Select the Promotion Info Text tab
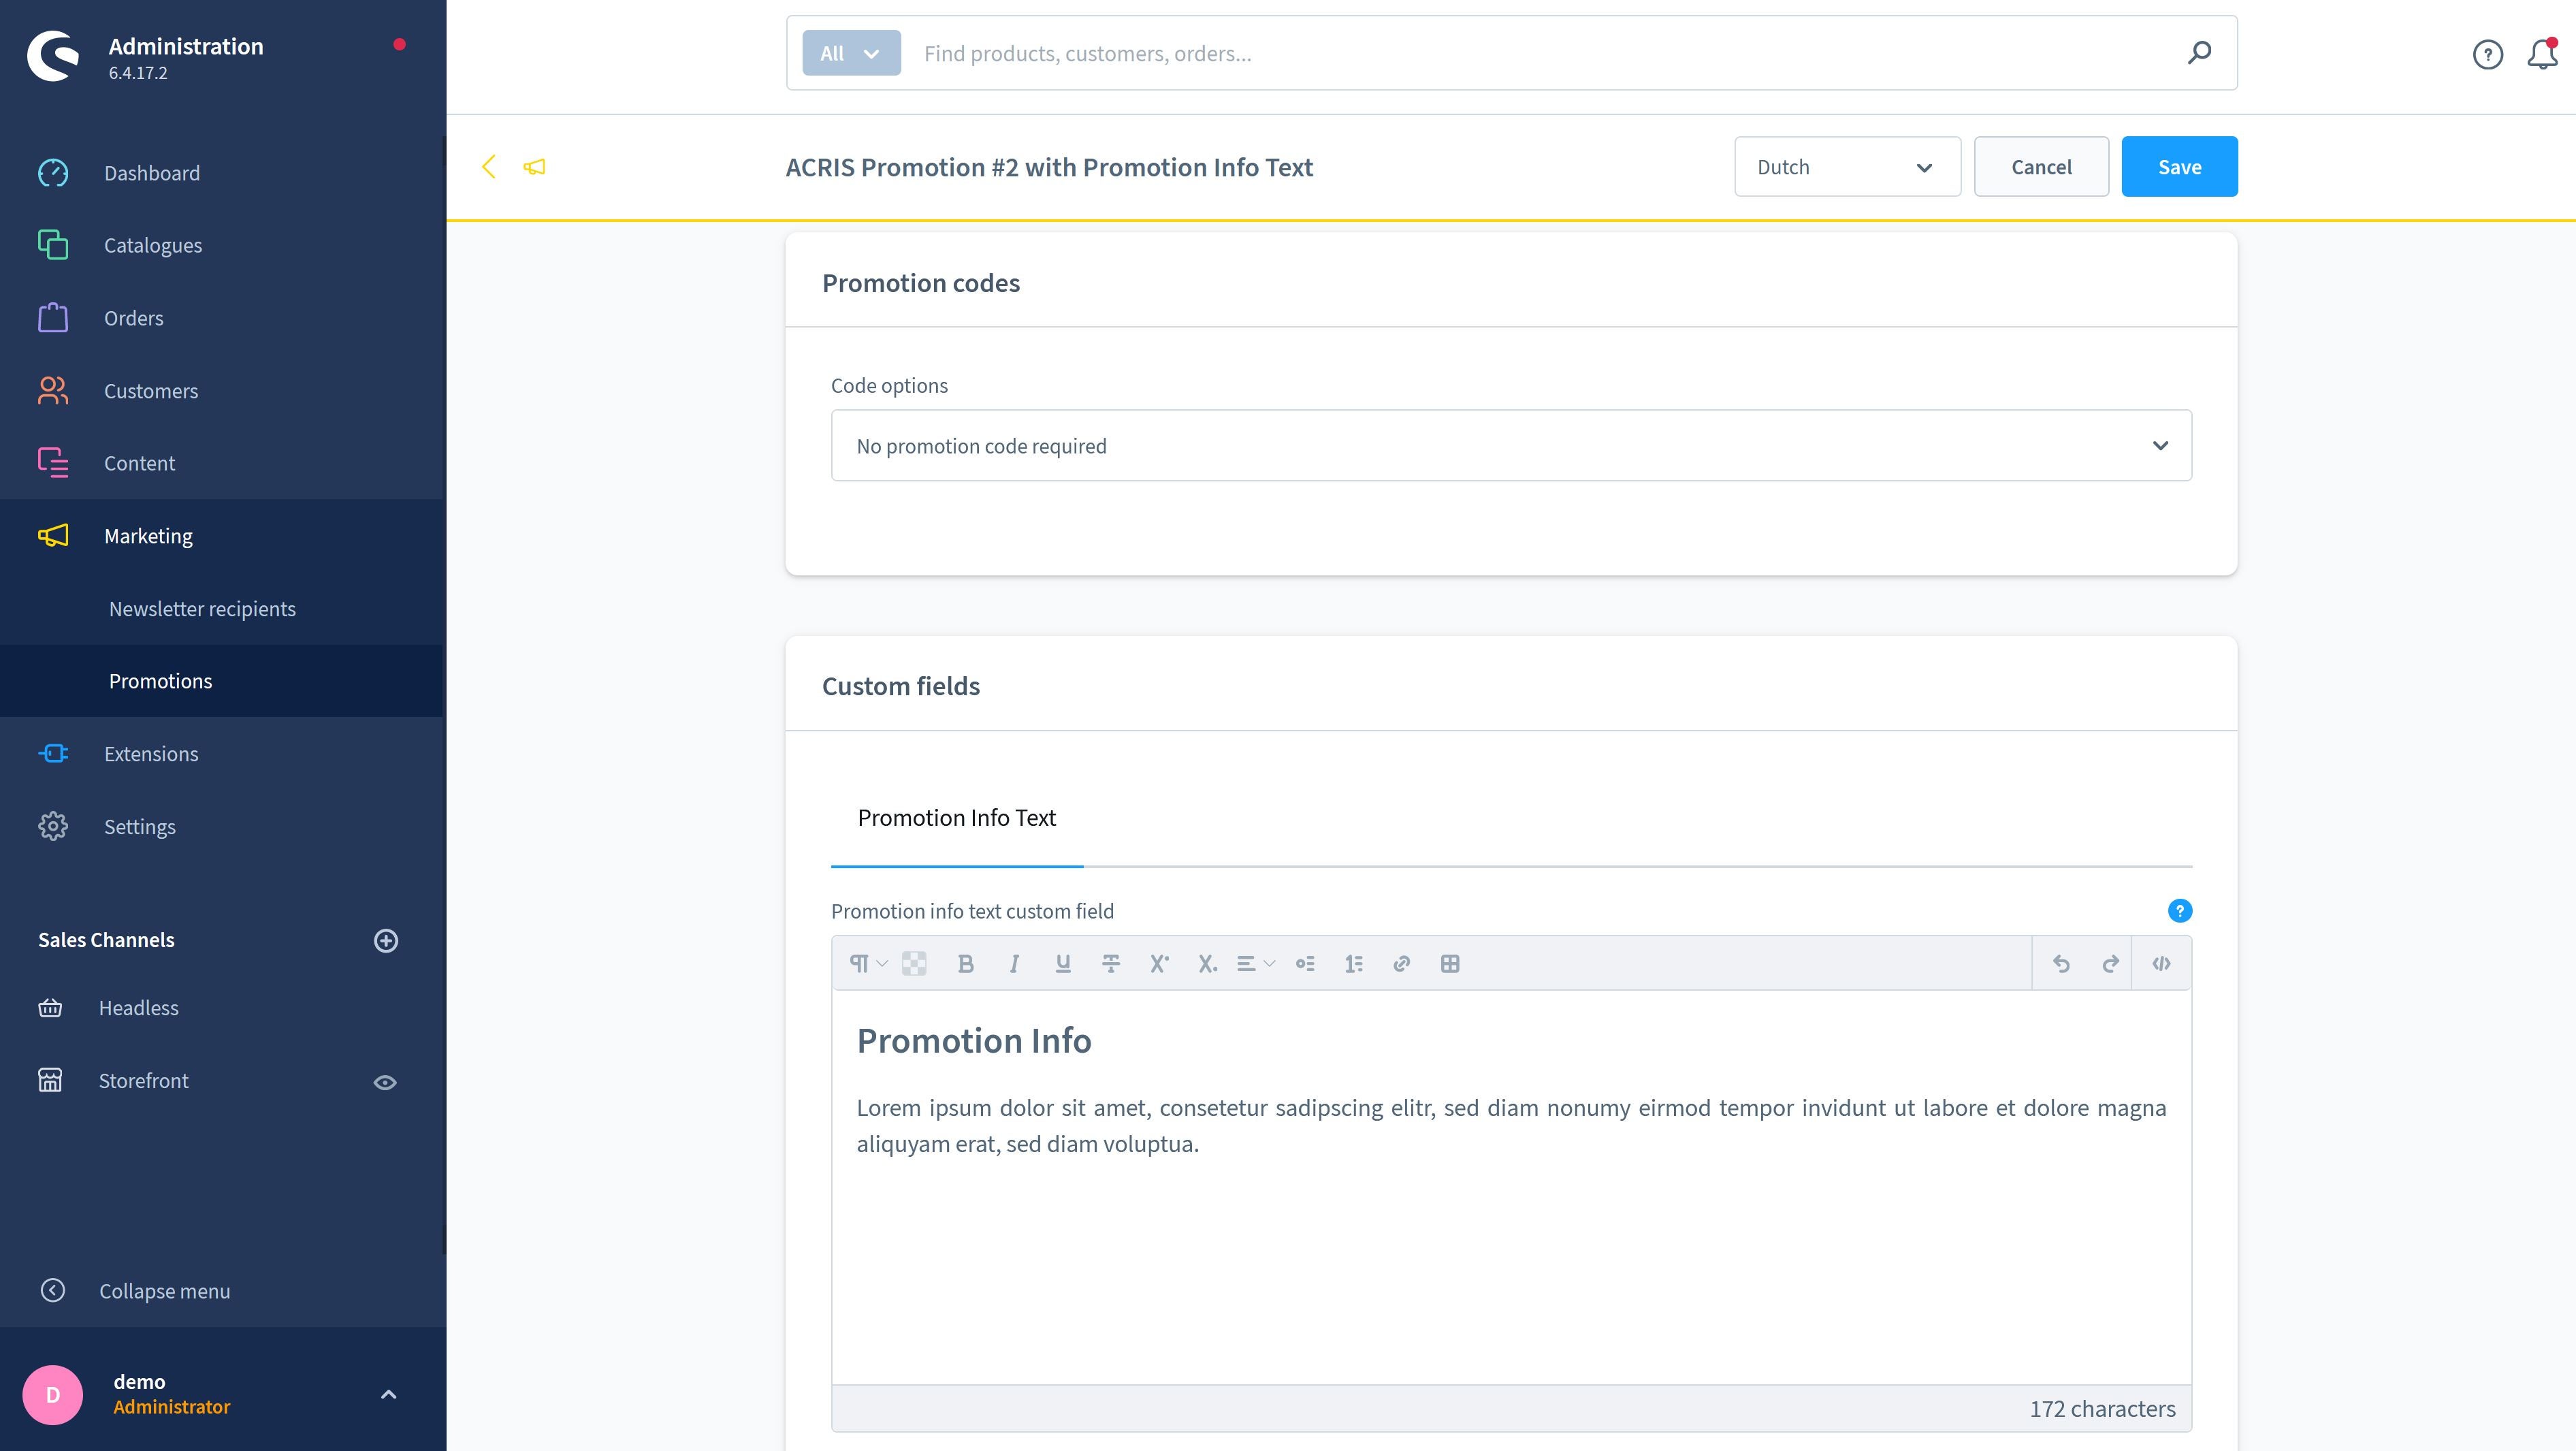 pos(957,818)
